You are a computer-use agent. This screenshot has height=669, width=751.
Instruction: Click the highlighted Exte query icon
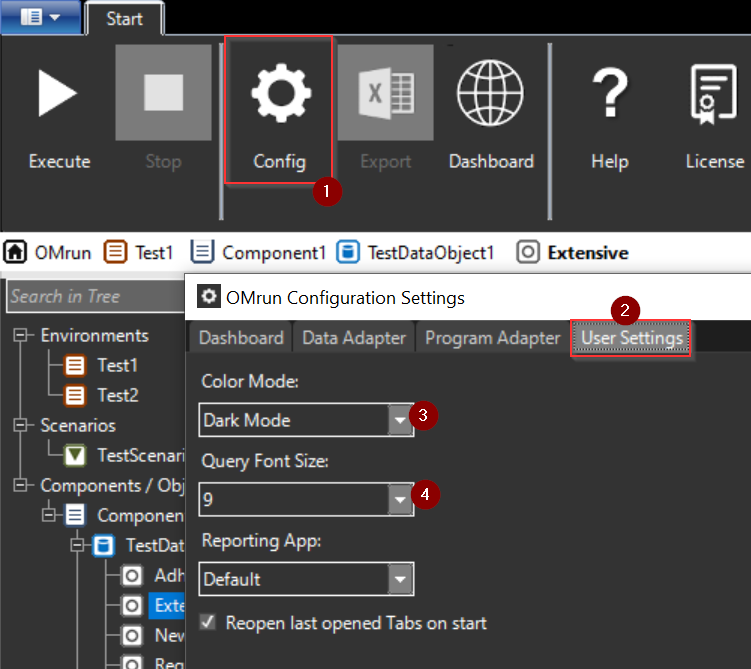(132, 606)
